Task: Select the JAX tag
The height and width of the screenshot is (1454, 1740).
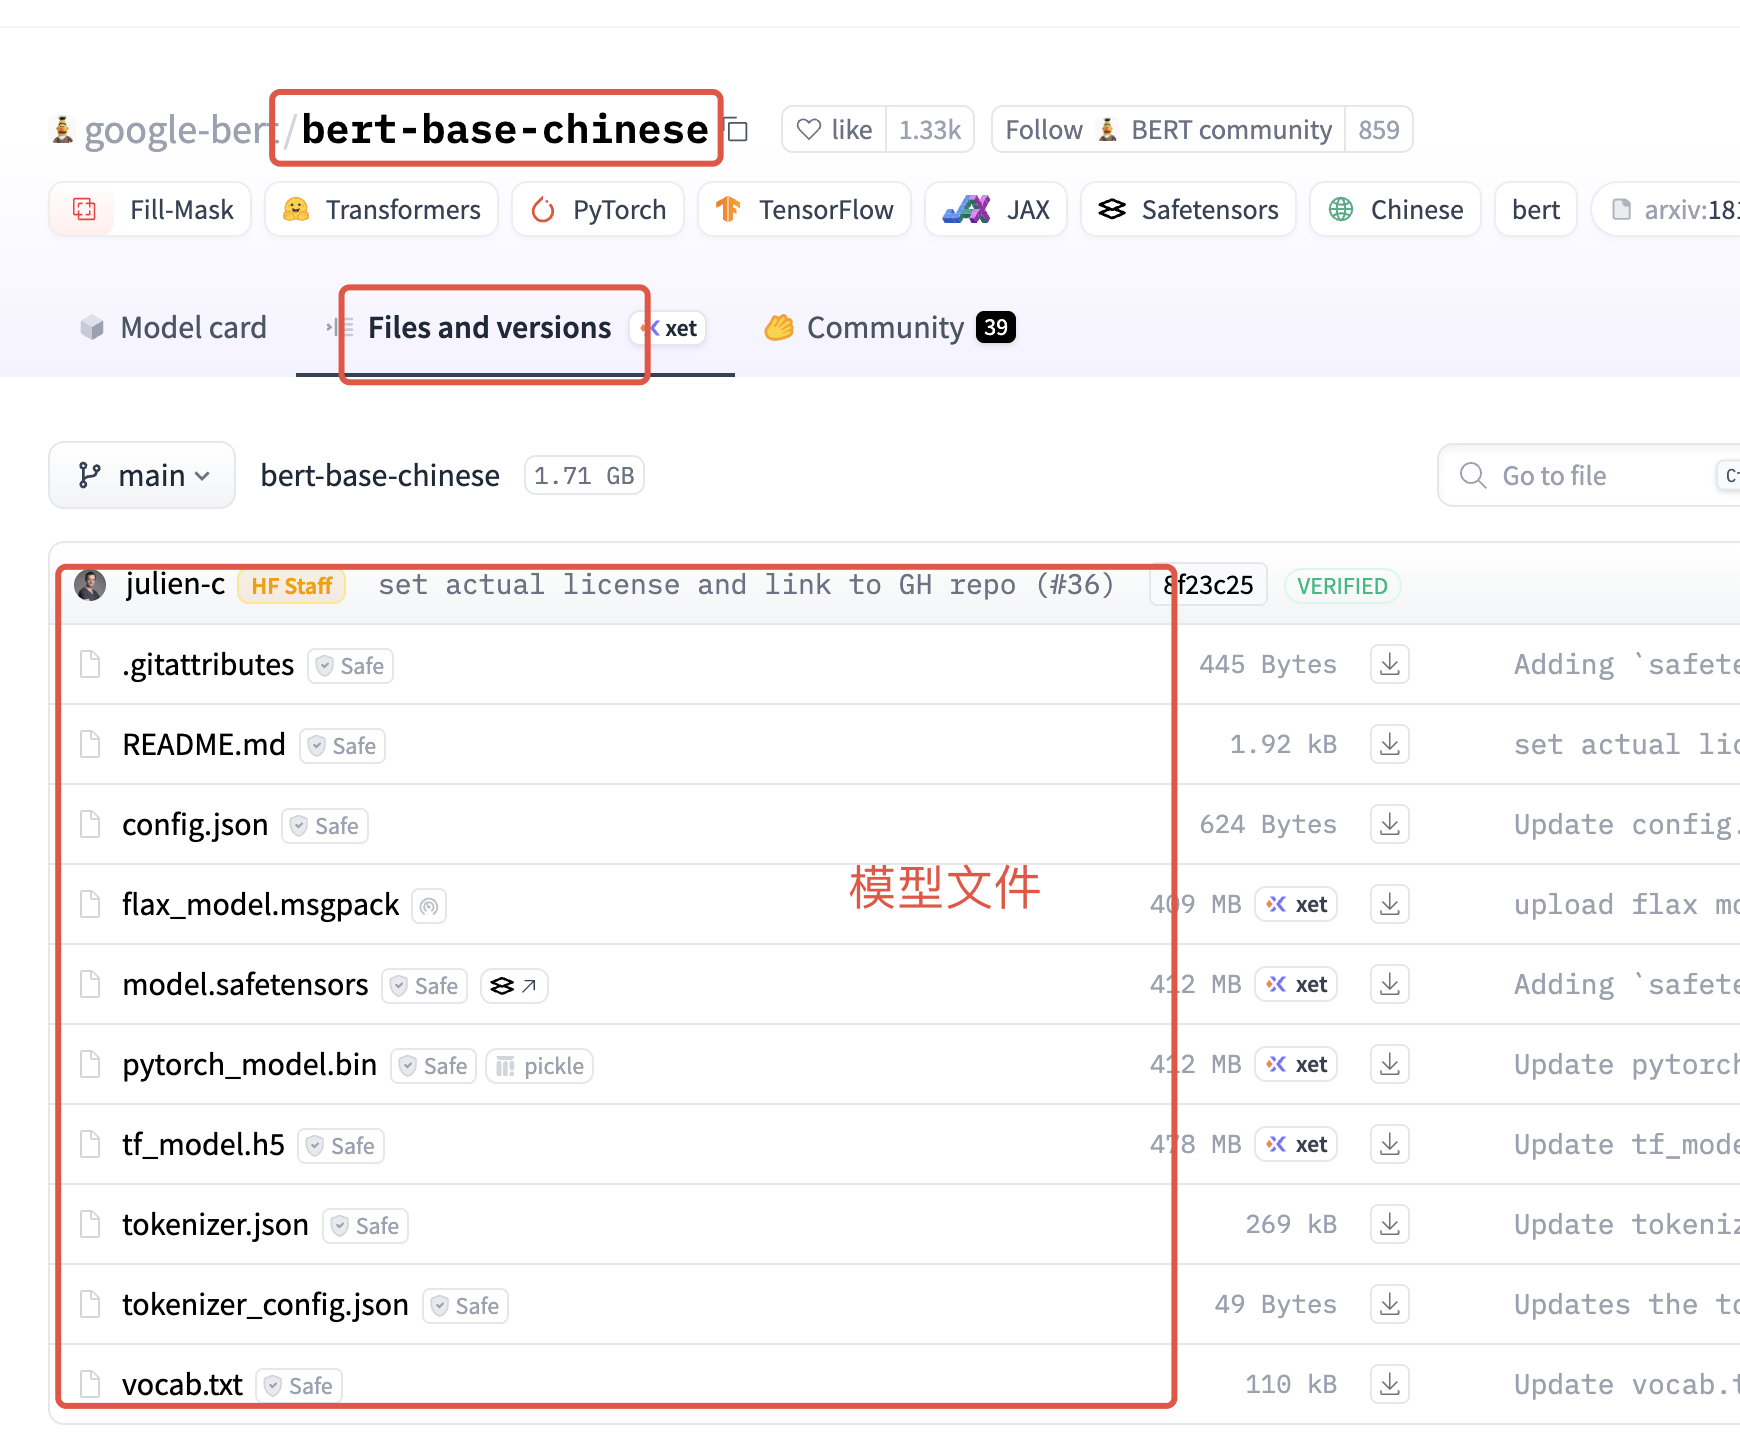Action: 996,210
